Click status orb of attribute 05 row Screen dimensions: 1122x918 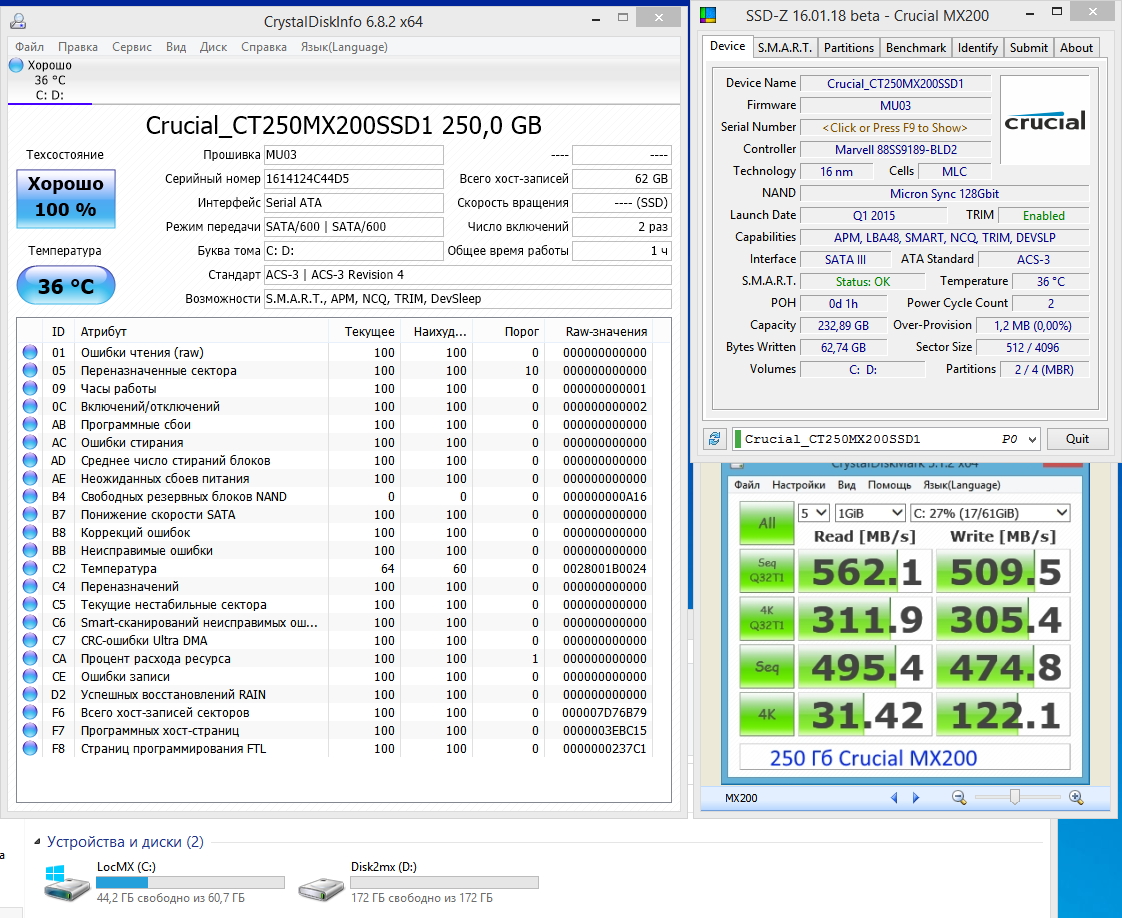30,370
